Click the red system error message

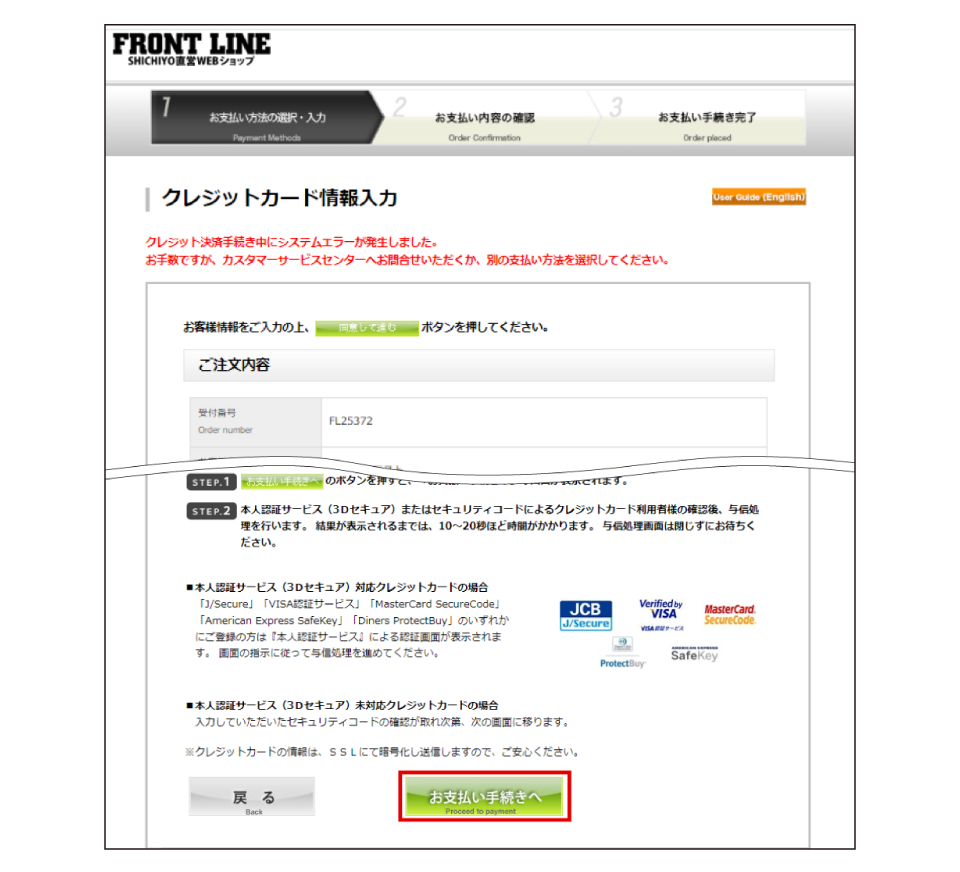coord(407,251)
